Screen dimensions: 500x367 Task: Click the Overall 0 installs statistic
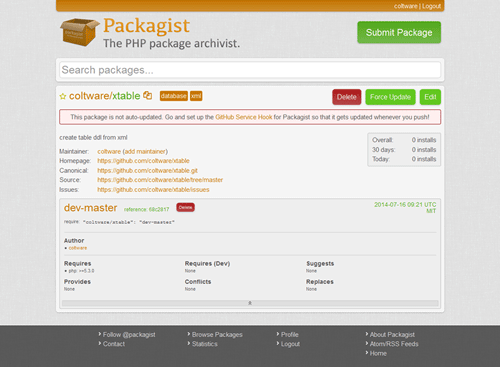[x=404, y=140]
